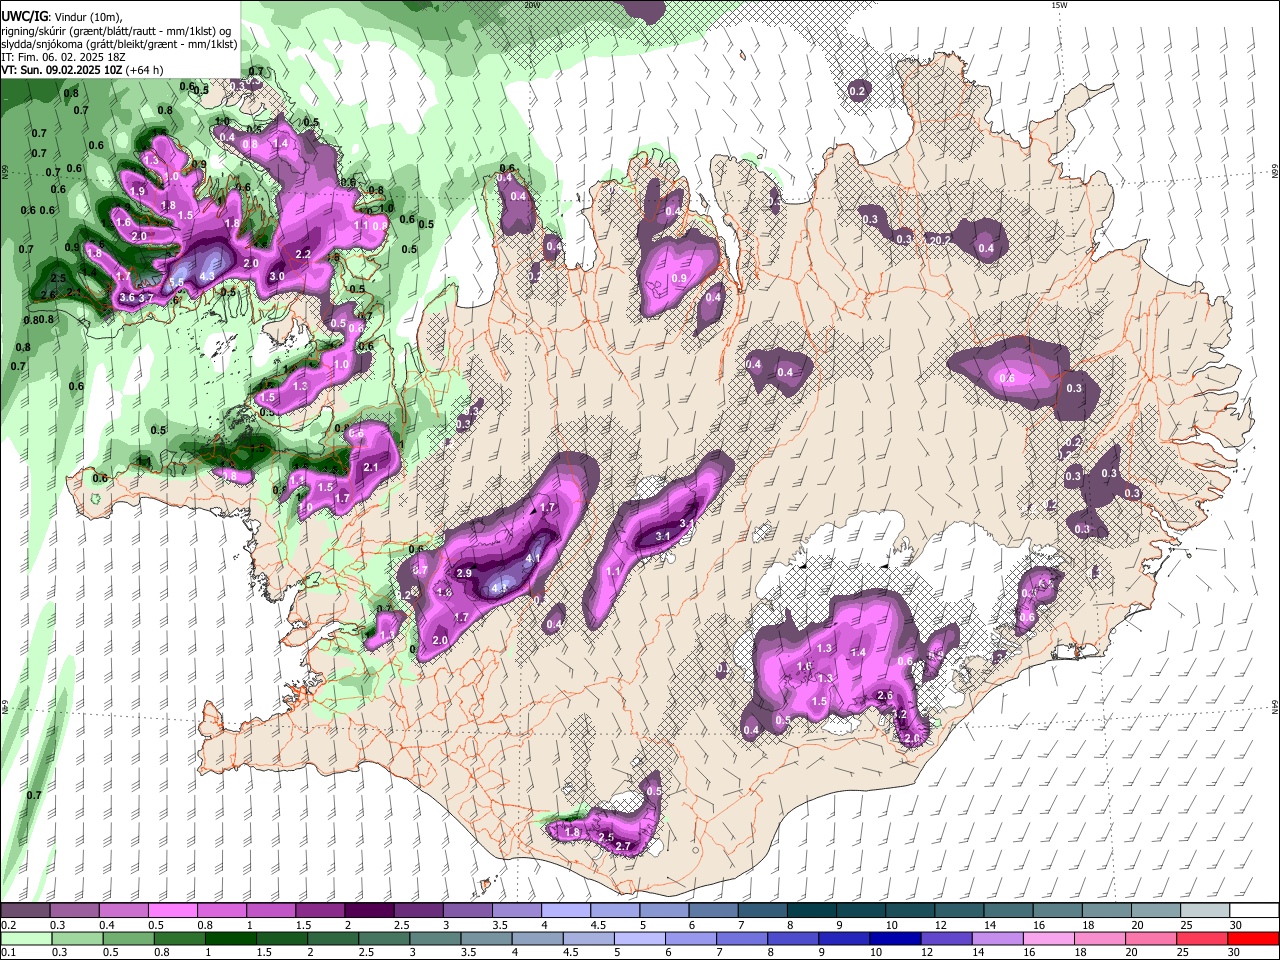Click the 'VT: Sun. 09.02.2025 10Z' valid time
The height and width of the screenshot is (960, 1280).
pyautogui.click(x=62, y=70)
